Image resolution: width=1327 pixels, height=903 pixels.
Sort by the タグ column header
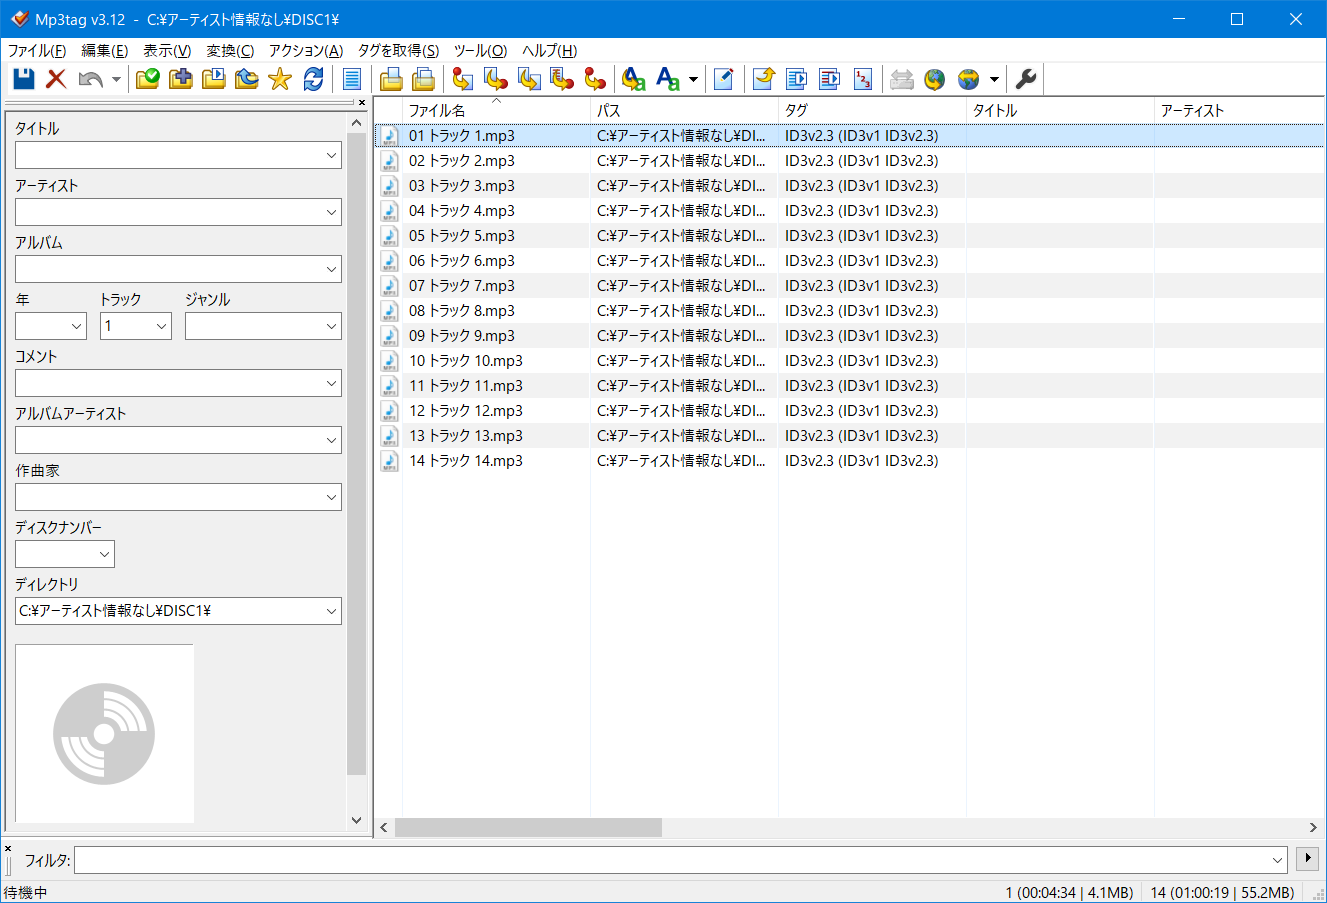[872, 110]
